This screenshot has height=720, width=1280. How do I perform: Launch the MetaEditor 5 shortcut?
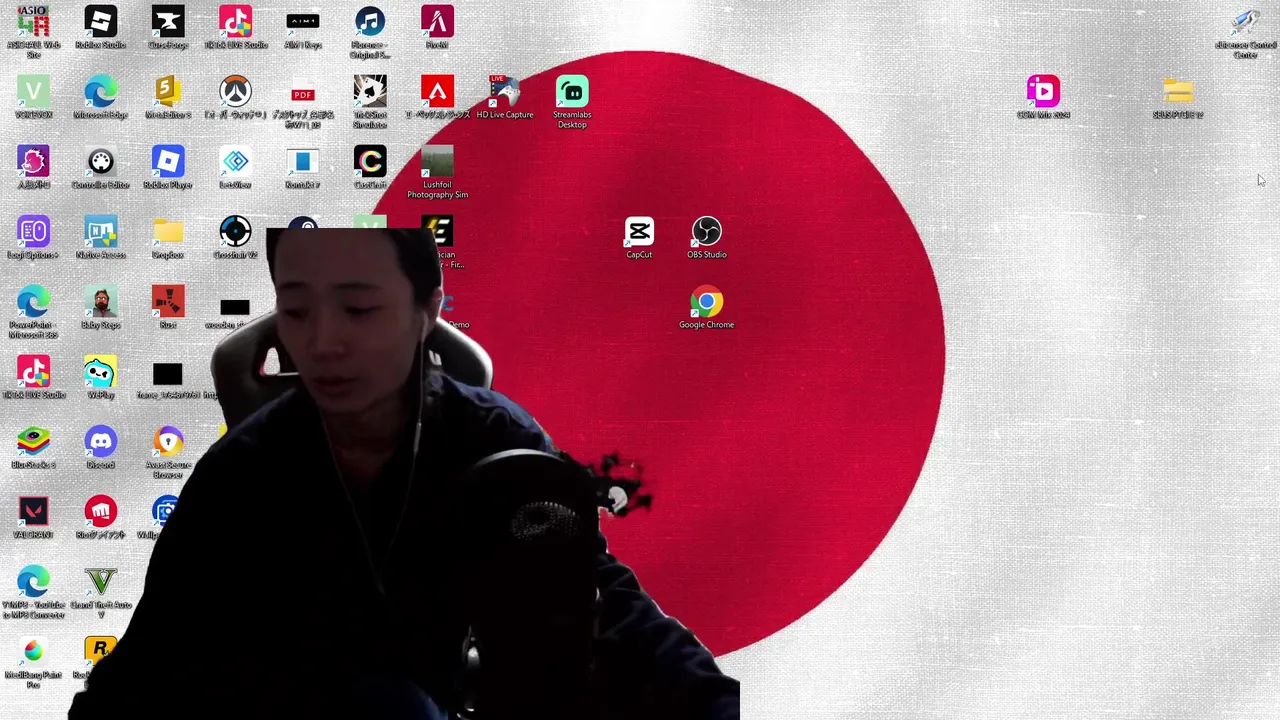pos(168,92)
